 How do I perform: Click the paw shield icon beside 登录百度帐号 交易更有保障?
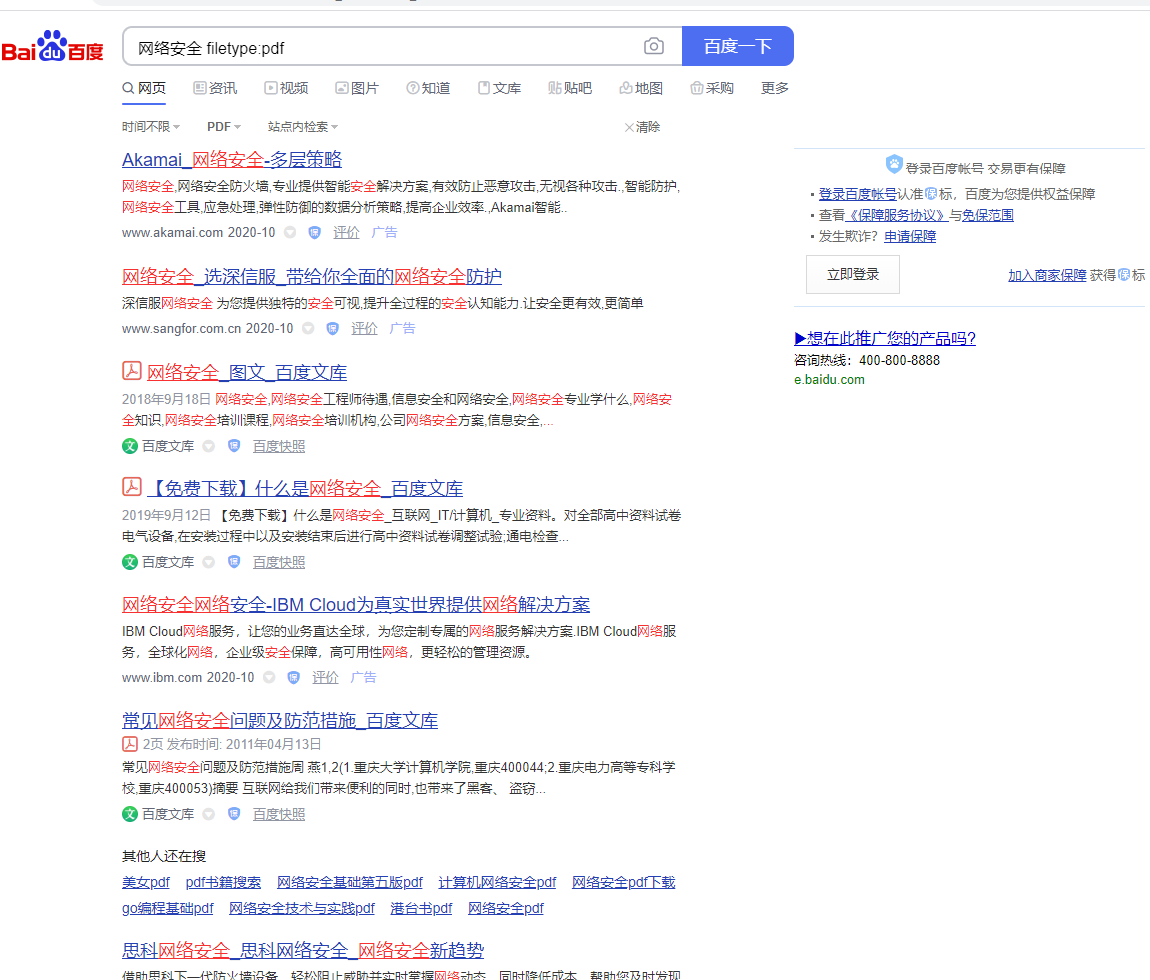pos(893,164)
